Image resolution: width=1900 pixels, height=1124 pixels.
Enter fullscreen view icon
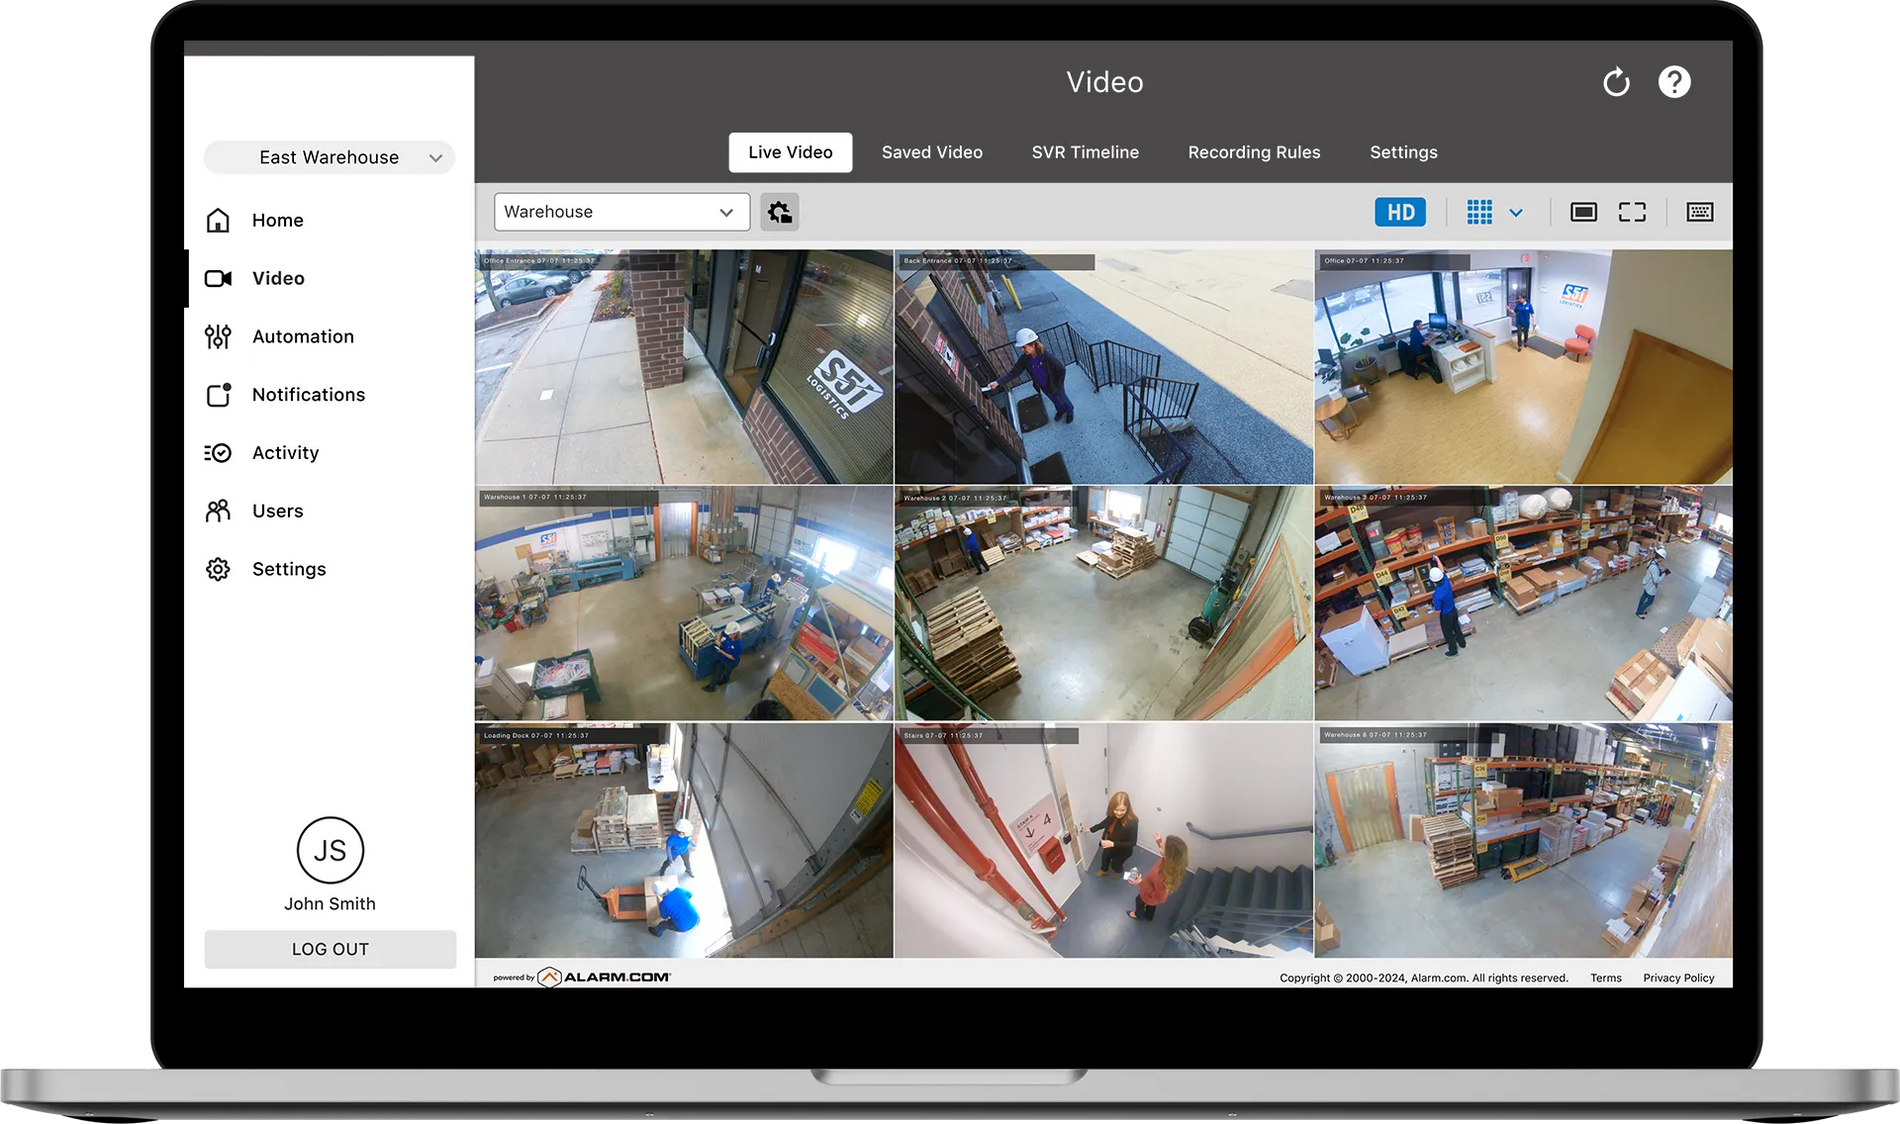pos(1632,212)
